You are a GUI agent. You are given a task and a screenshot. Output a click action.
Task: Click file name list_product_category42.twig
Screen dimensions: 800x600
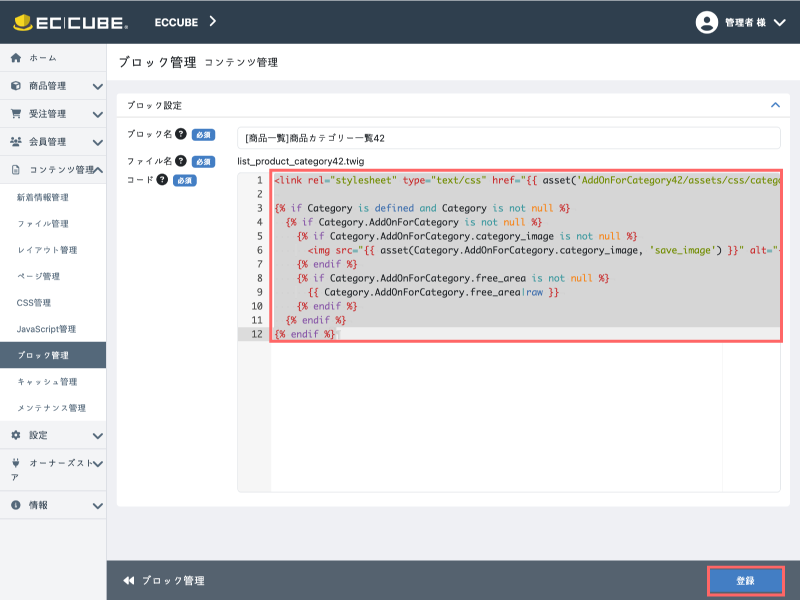pos(301,161)
